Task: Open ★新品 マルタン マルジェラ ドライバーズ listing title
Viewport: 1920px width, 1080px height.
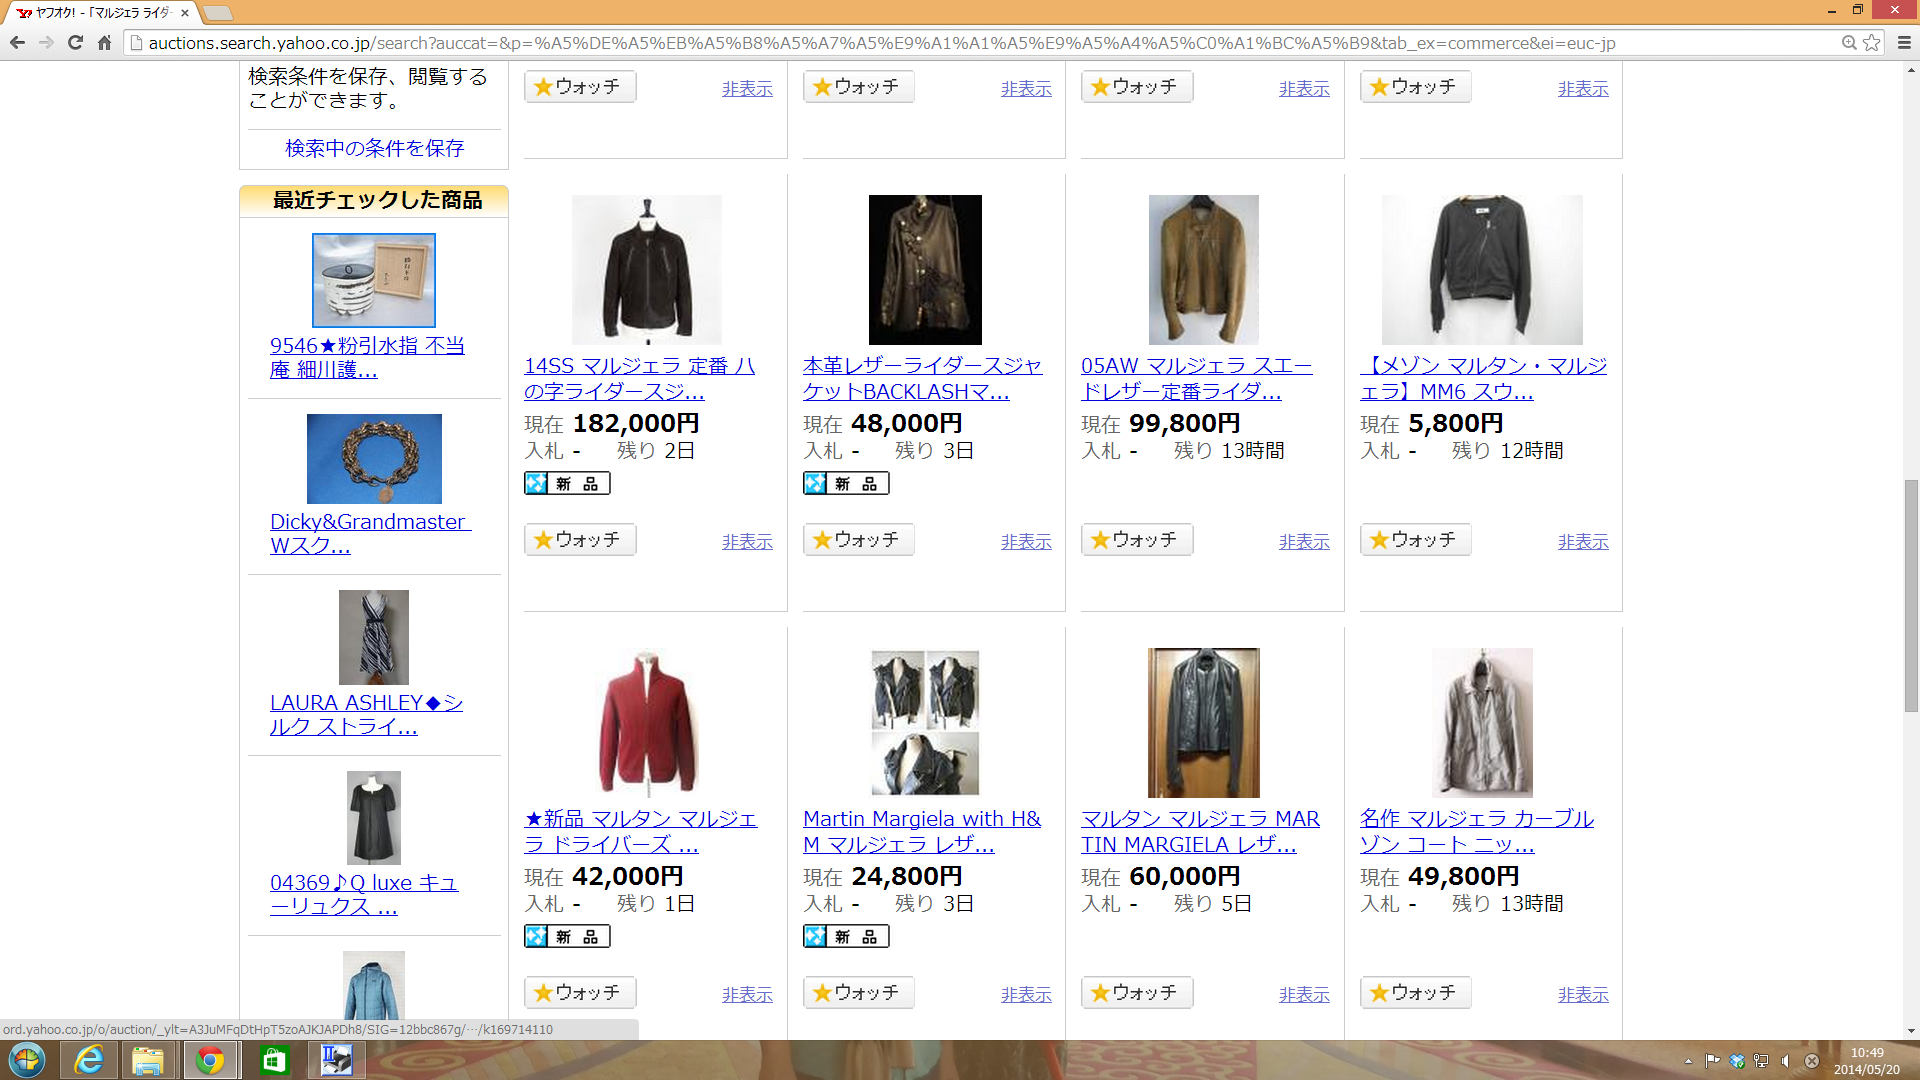Action: [641, 831]
